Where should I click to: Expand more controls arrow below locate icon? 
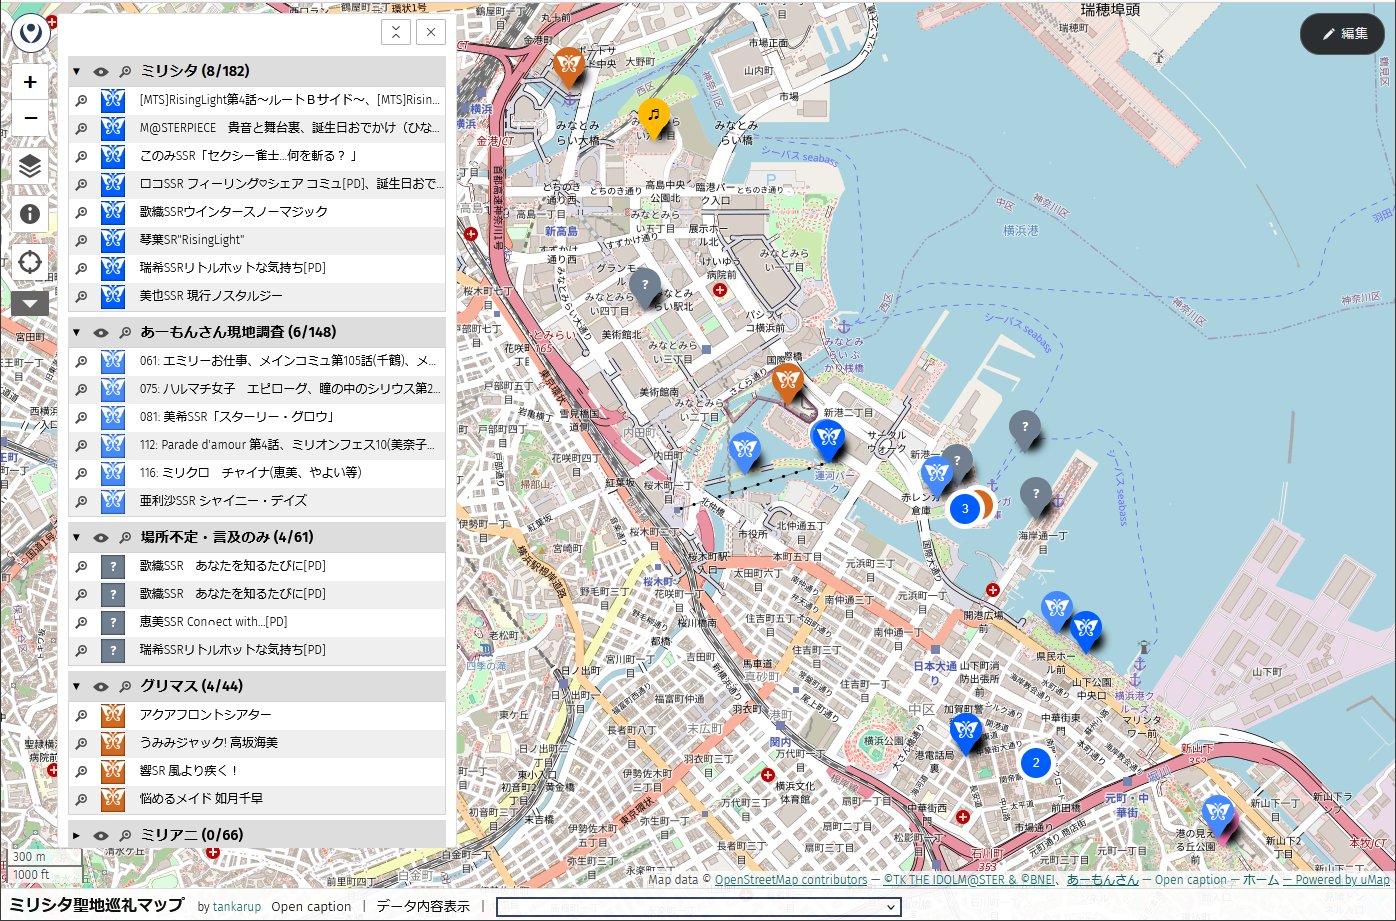[30, 303]
